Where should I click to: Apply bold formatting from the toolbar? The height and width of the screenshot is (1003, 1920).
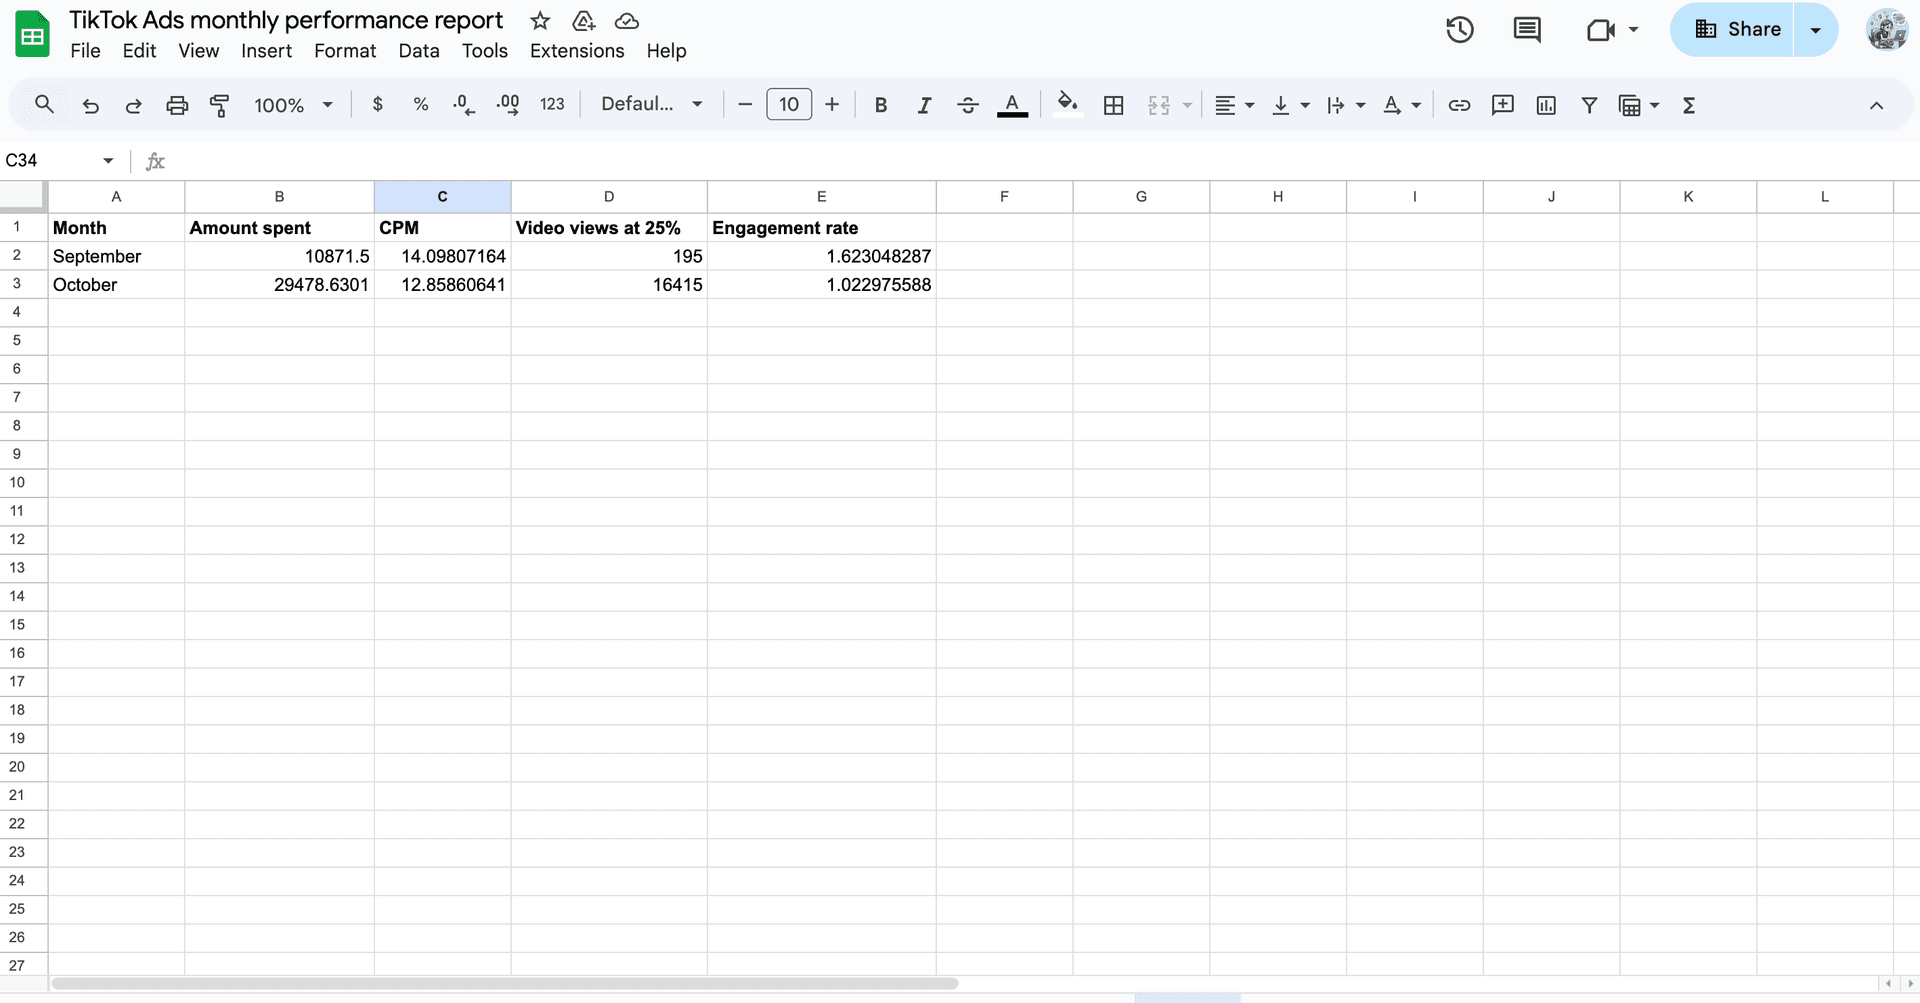pos(880,104)
